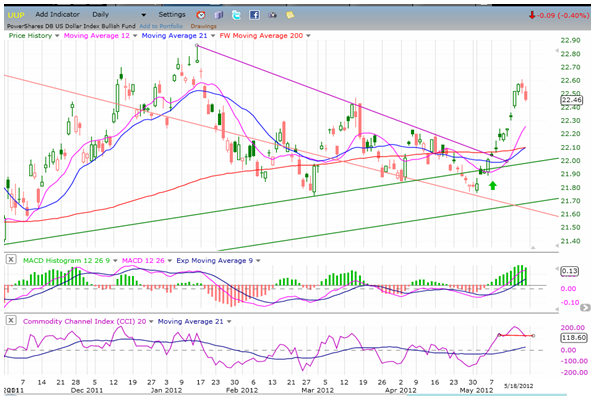Click the MACD Histogram 12 26 9 label
600x402 pixels.
pos(66,260)
